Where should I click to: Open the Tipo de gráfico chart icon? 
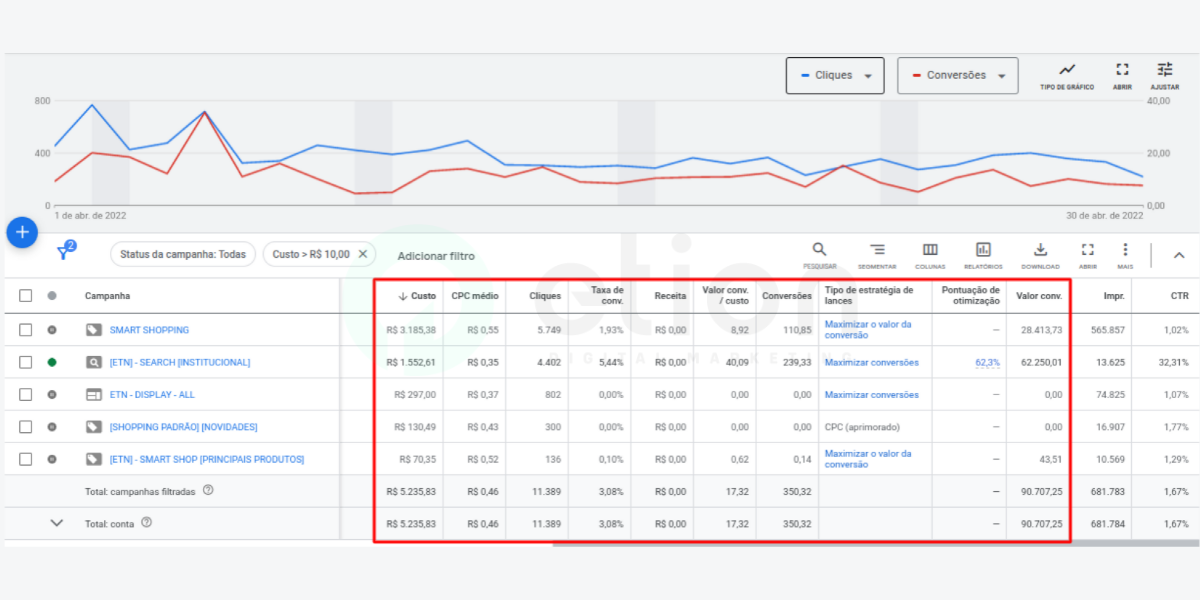coord(1067,70)
